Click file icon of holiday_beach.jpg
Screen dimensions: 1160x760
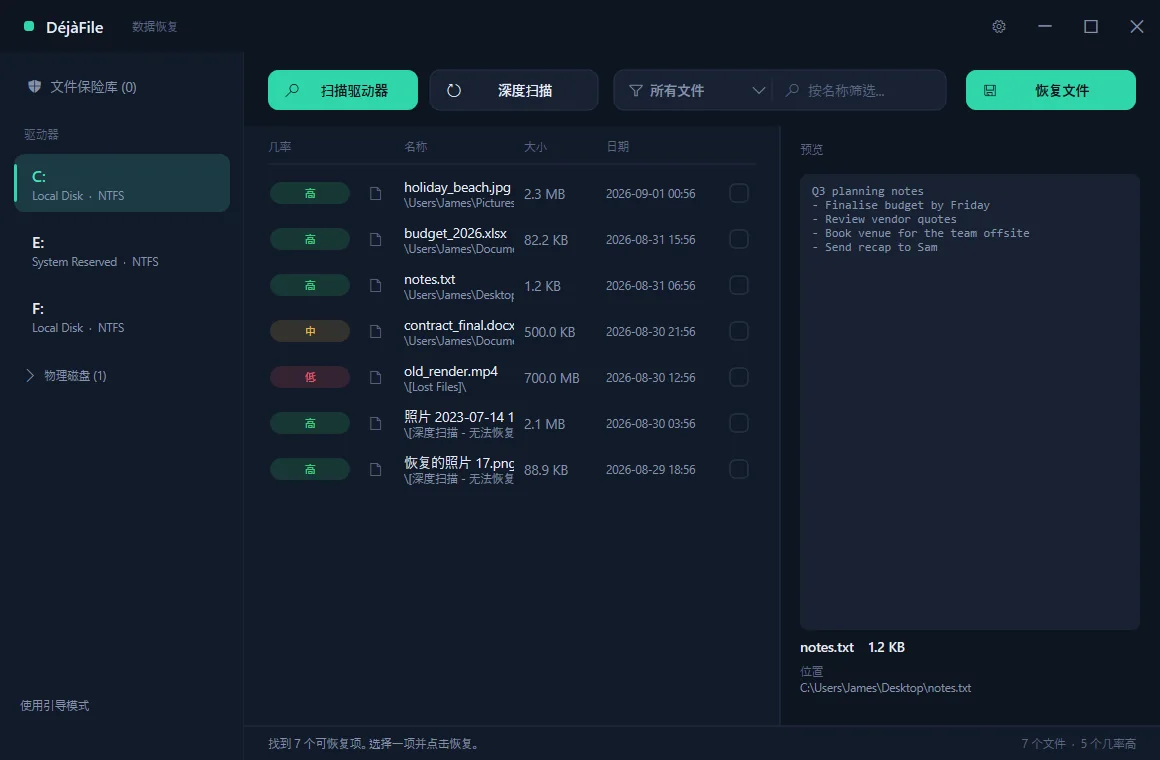pyautogui.click(x=376, y=194)
